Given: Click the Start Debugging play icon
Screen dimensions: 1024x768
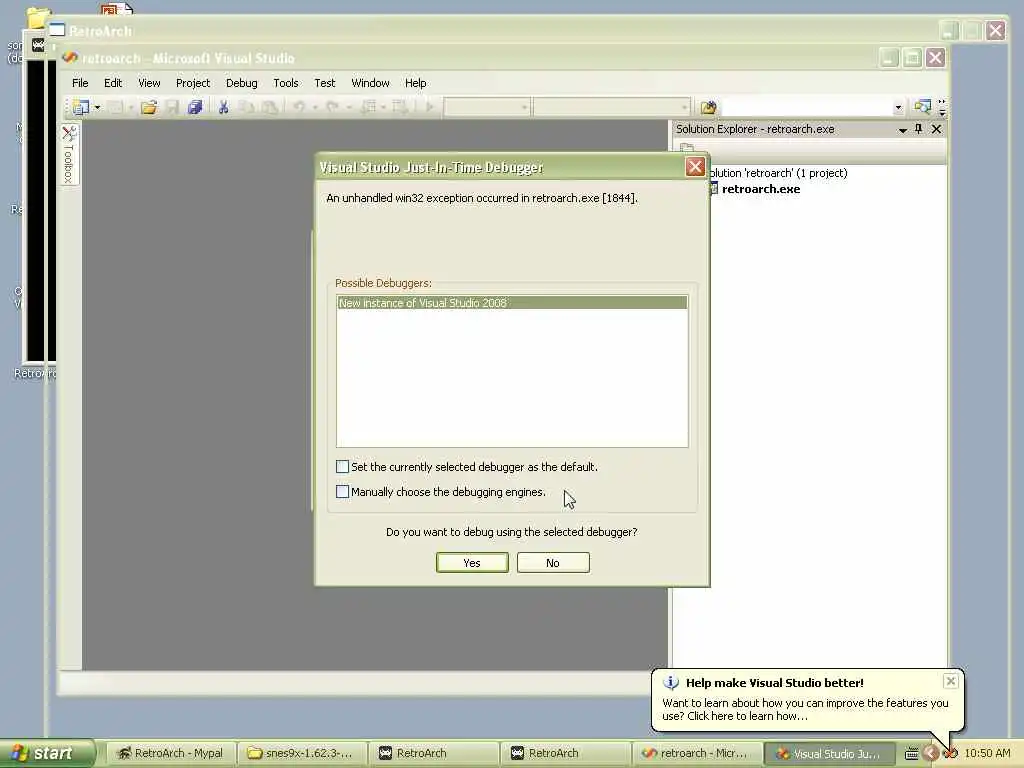Looking at the screenshot, I should [x=429, y=106].
